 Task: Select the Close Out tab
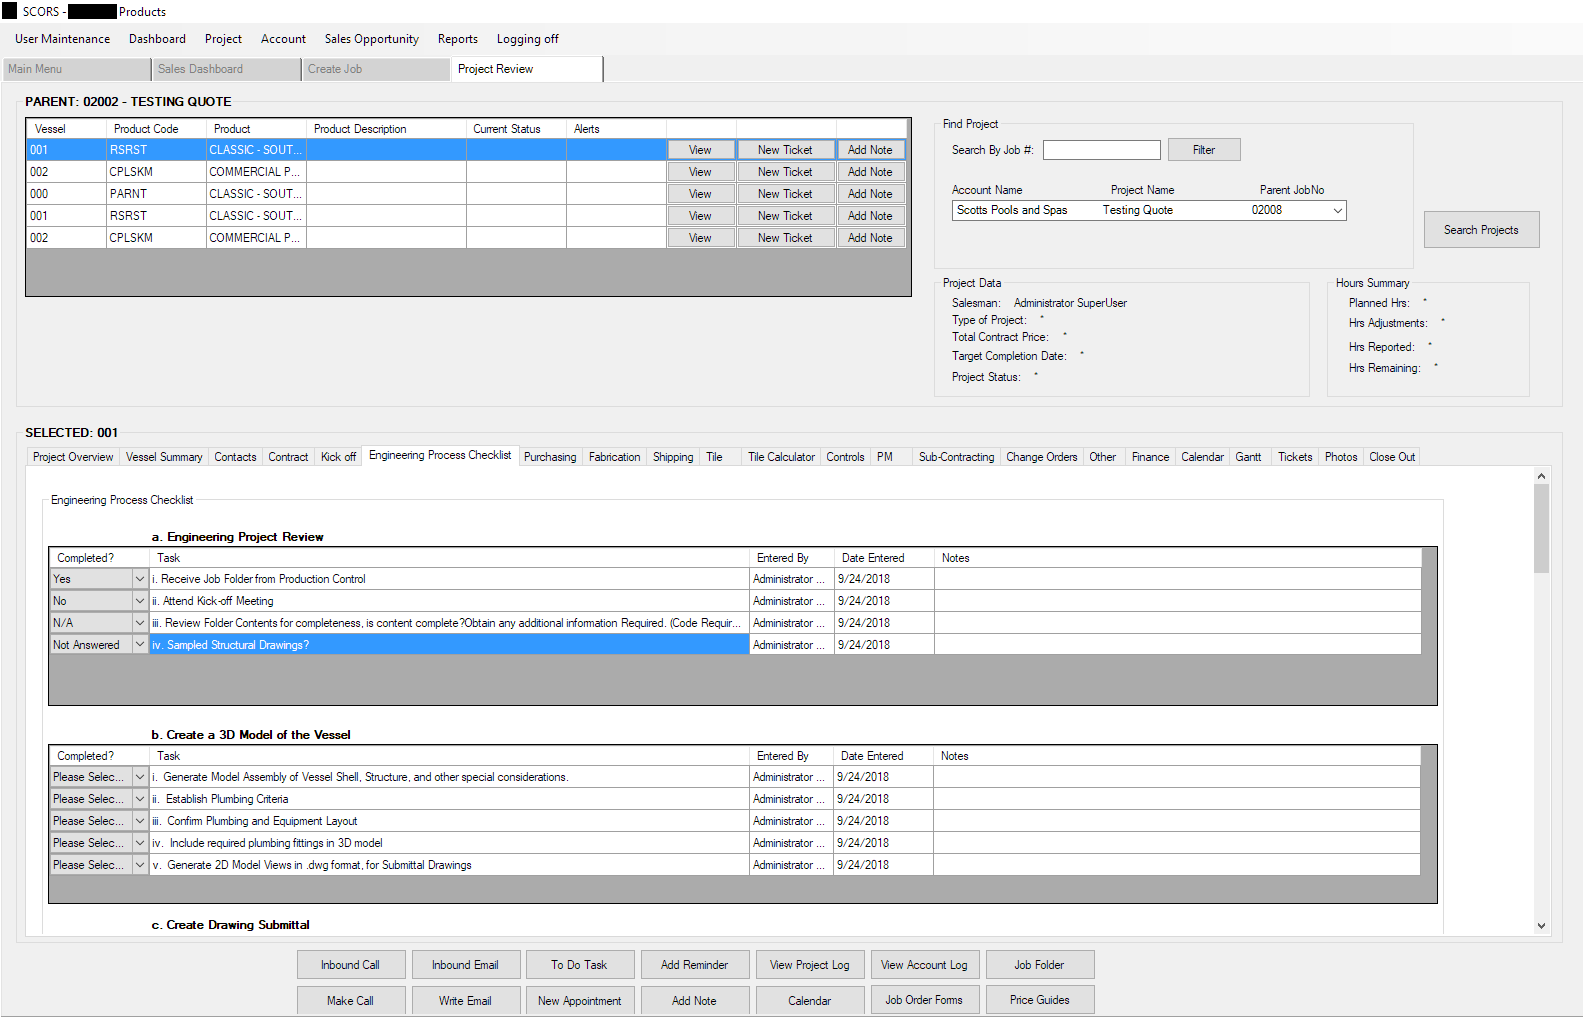pyautogui.click(x=1392, y=457)
